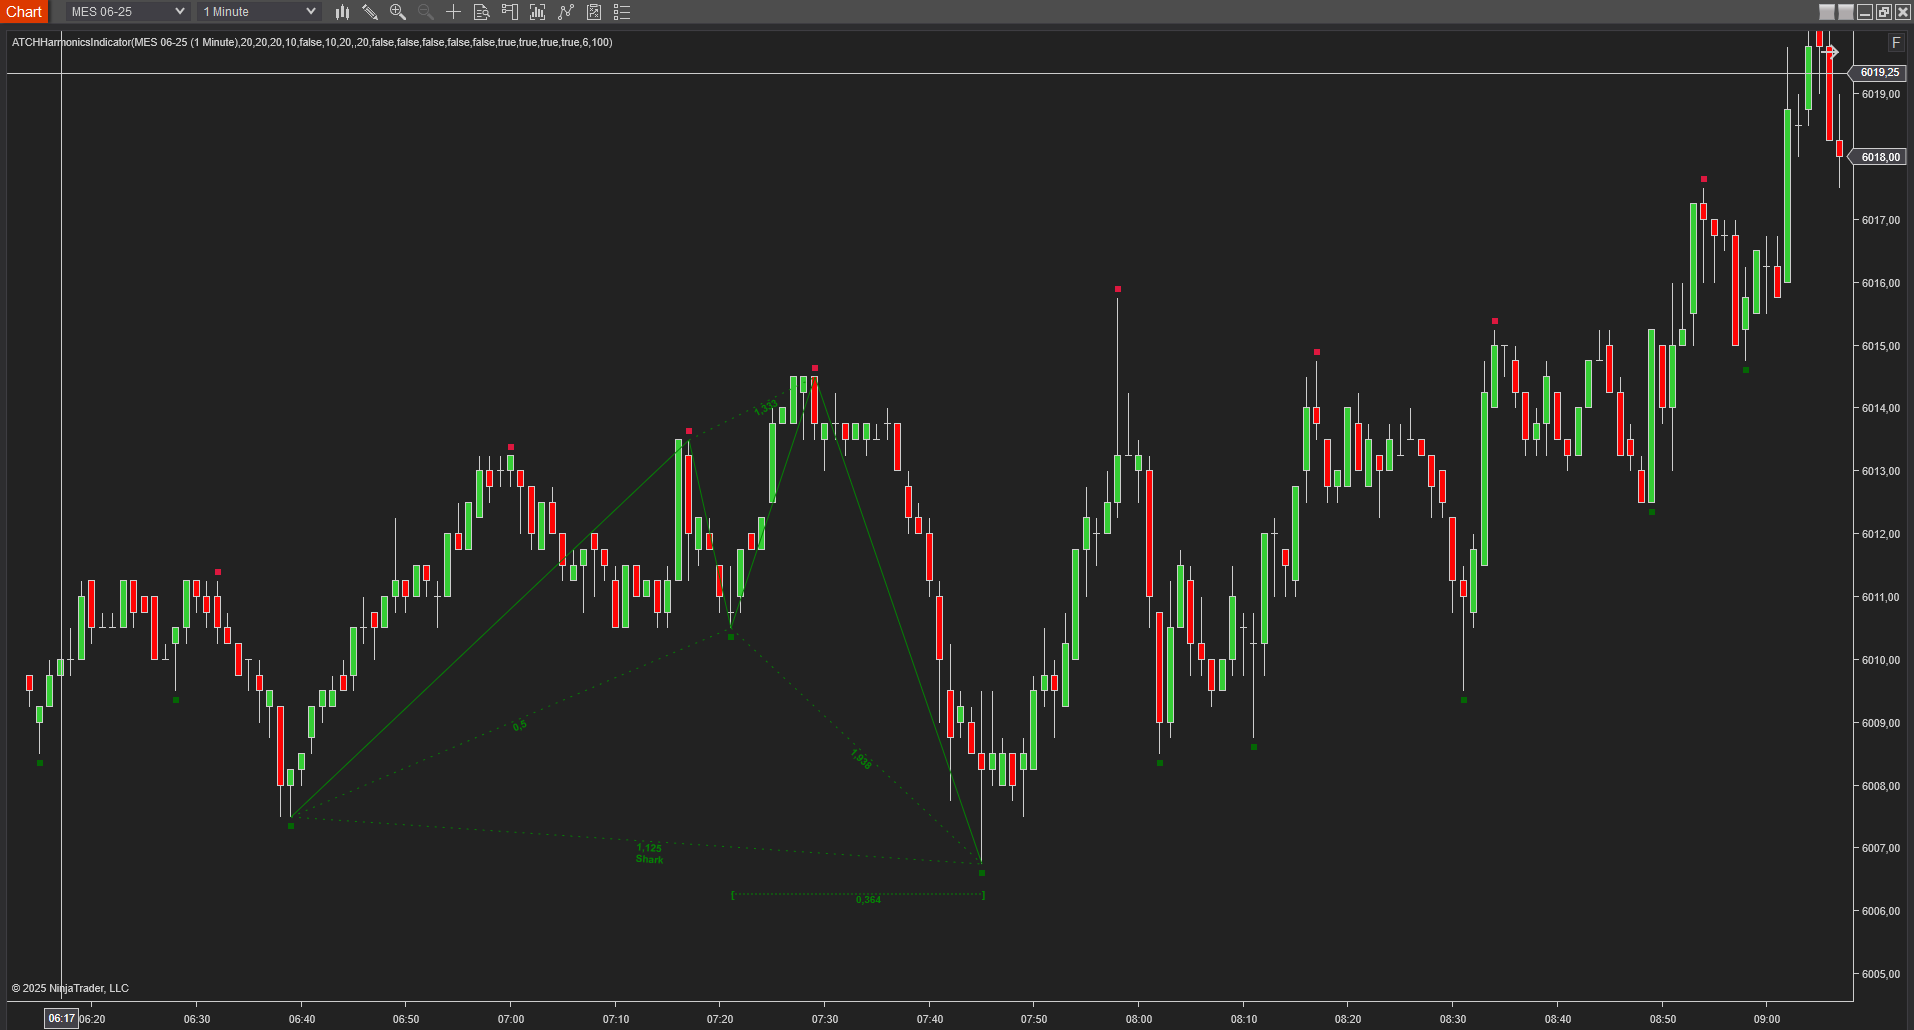Open the Strategies icon
Viewport: 1914px width, 1030px height.
[x=594, y=12]
